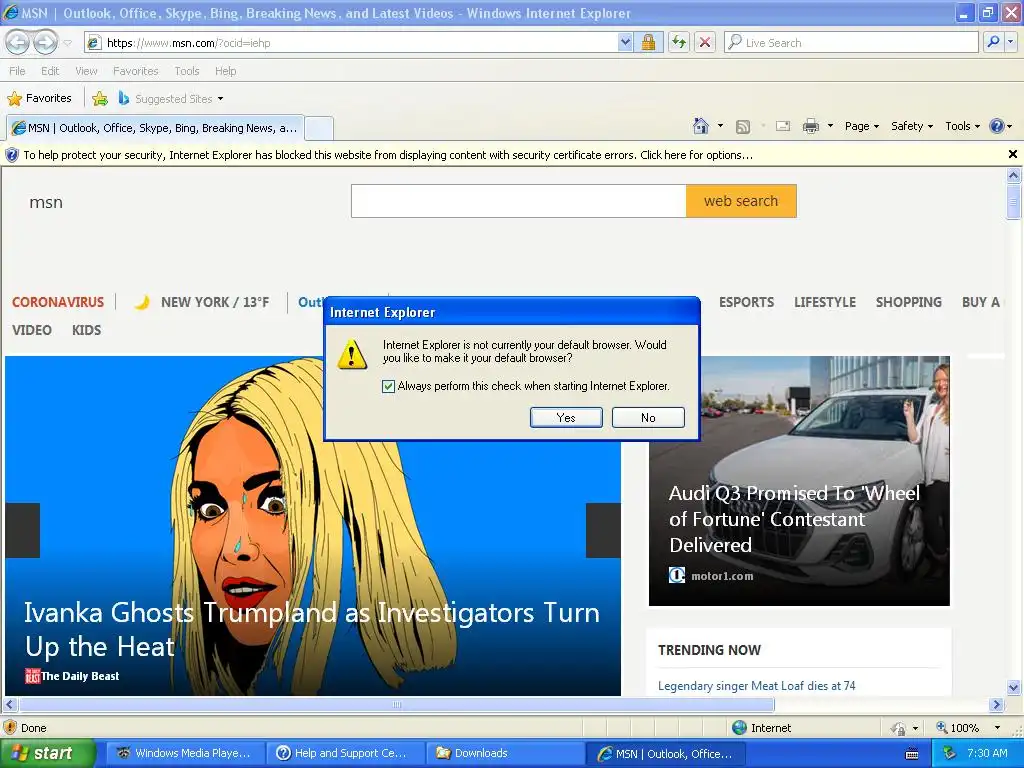This screenshot has width=1024, height=768.
Task: Open the View menu
Action: [x=86, y=71]
